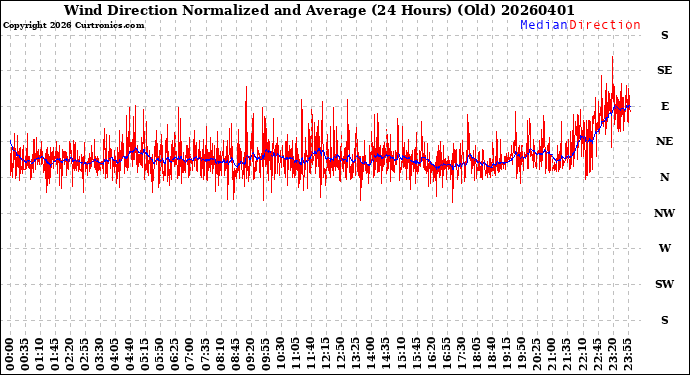690x375 pixels.
Task: Click the 08:45 time axis label
Action: coord(235,354)
